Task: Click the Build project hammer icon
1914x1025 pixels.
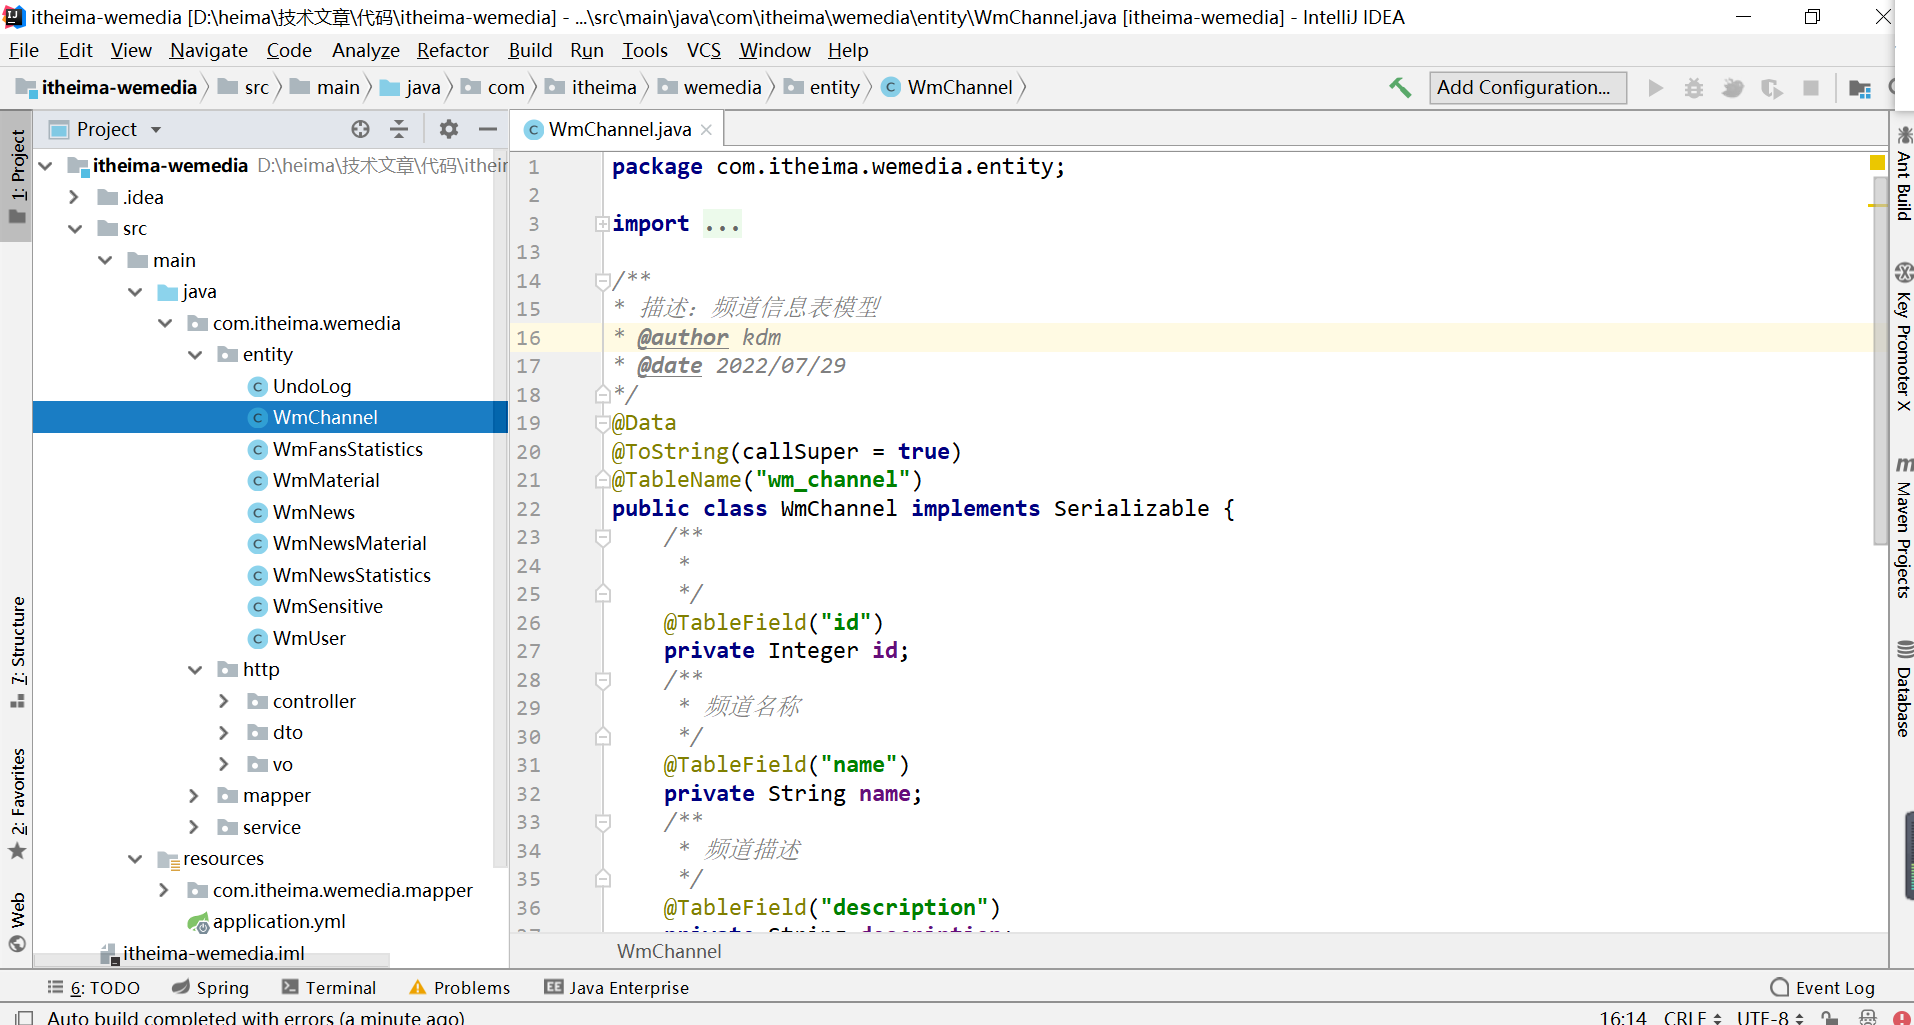Action: click(x=1400, y=88)
